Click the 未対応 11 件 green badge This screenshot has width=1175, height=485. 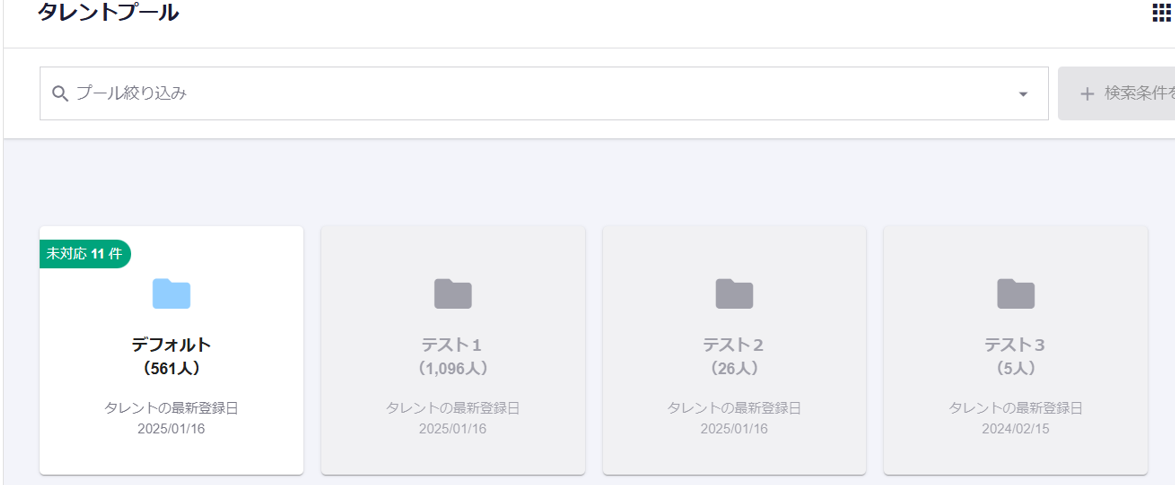point(85,254)
